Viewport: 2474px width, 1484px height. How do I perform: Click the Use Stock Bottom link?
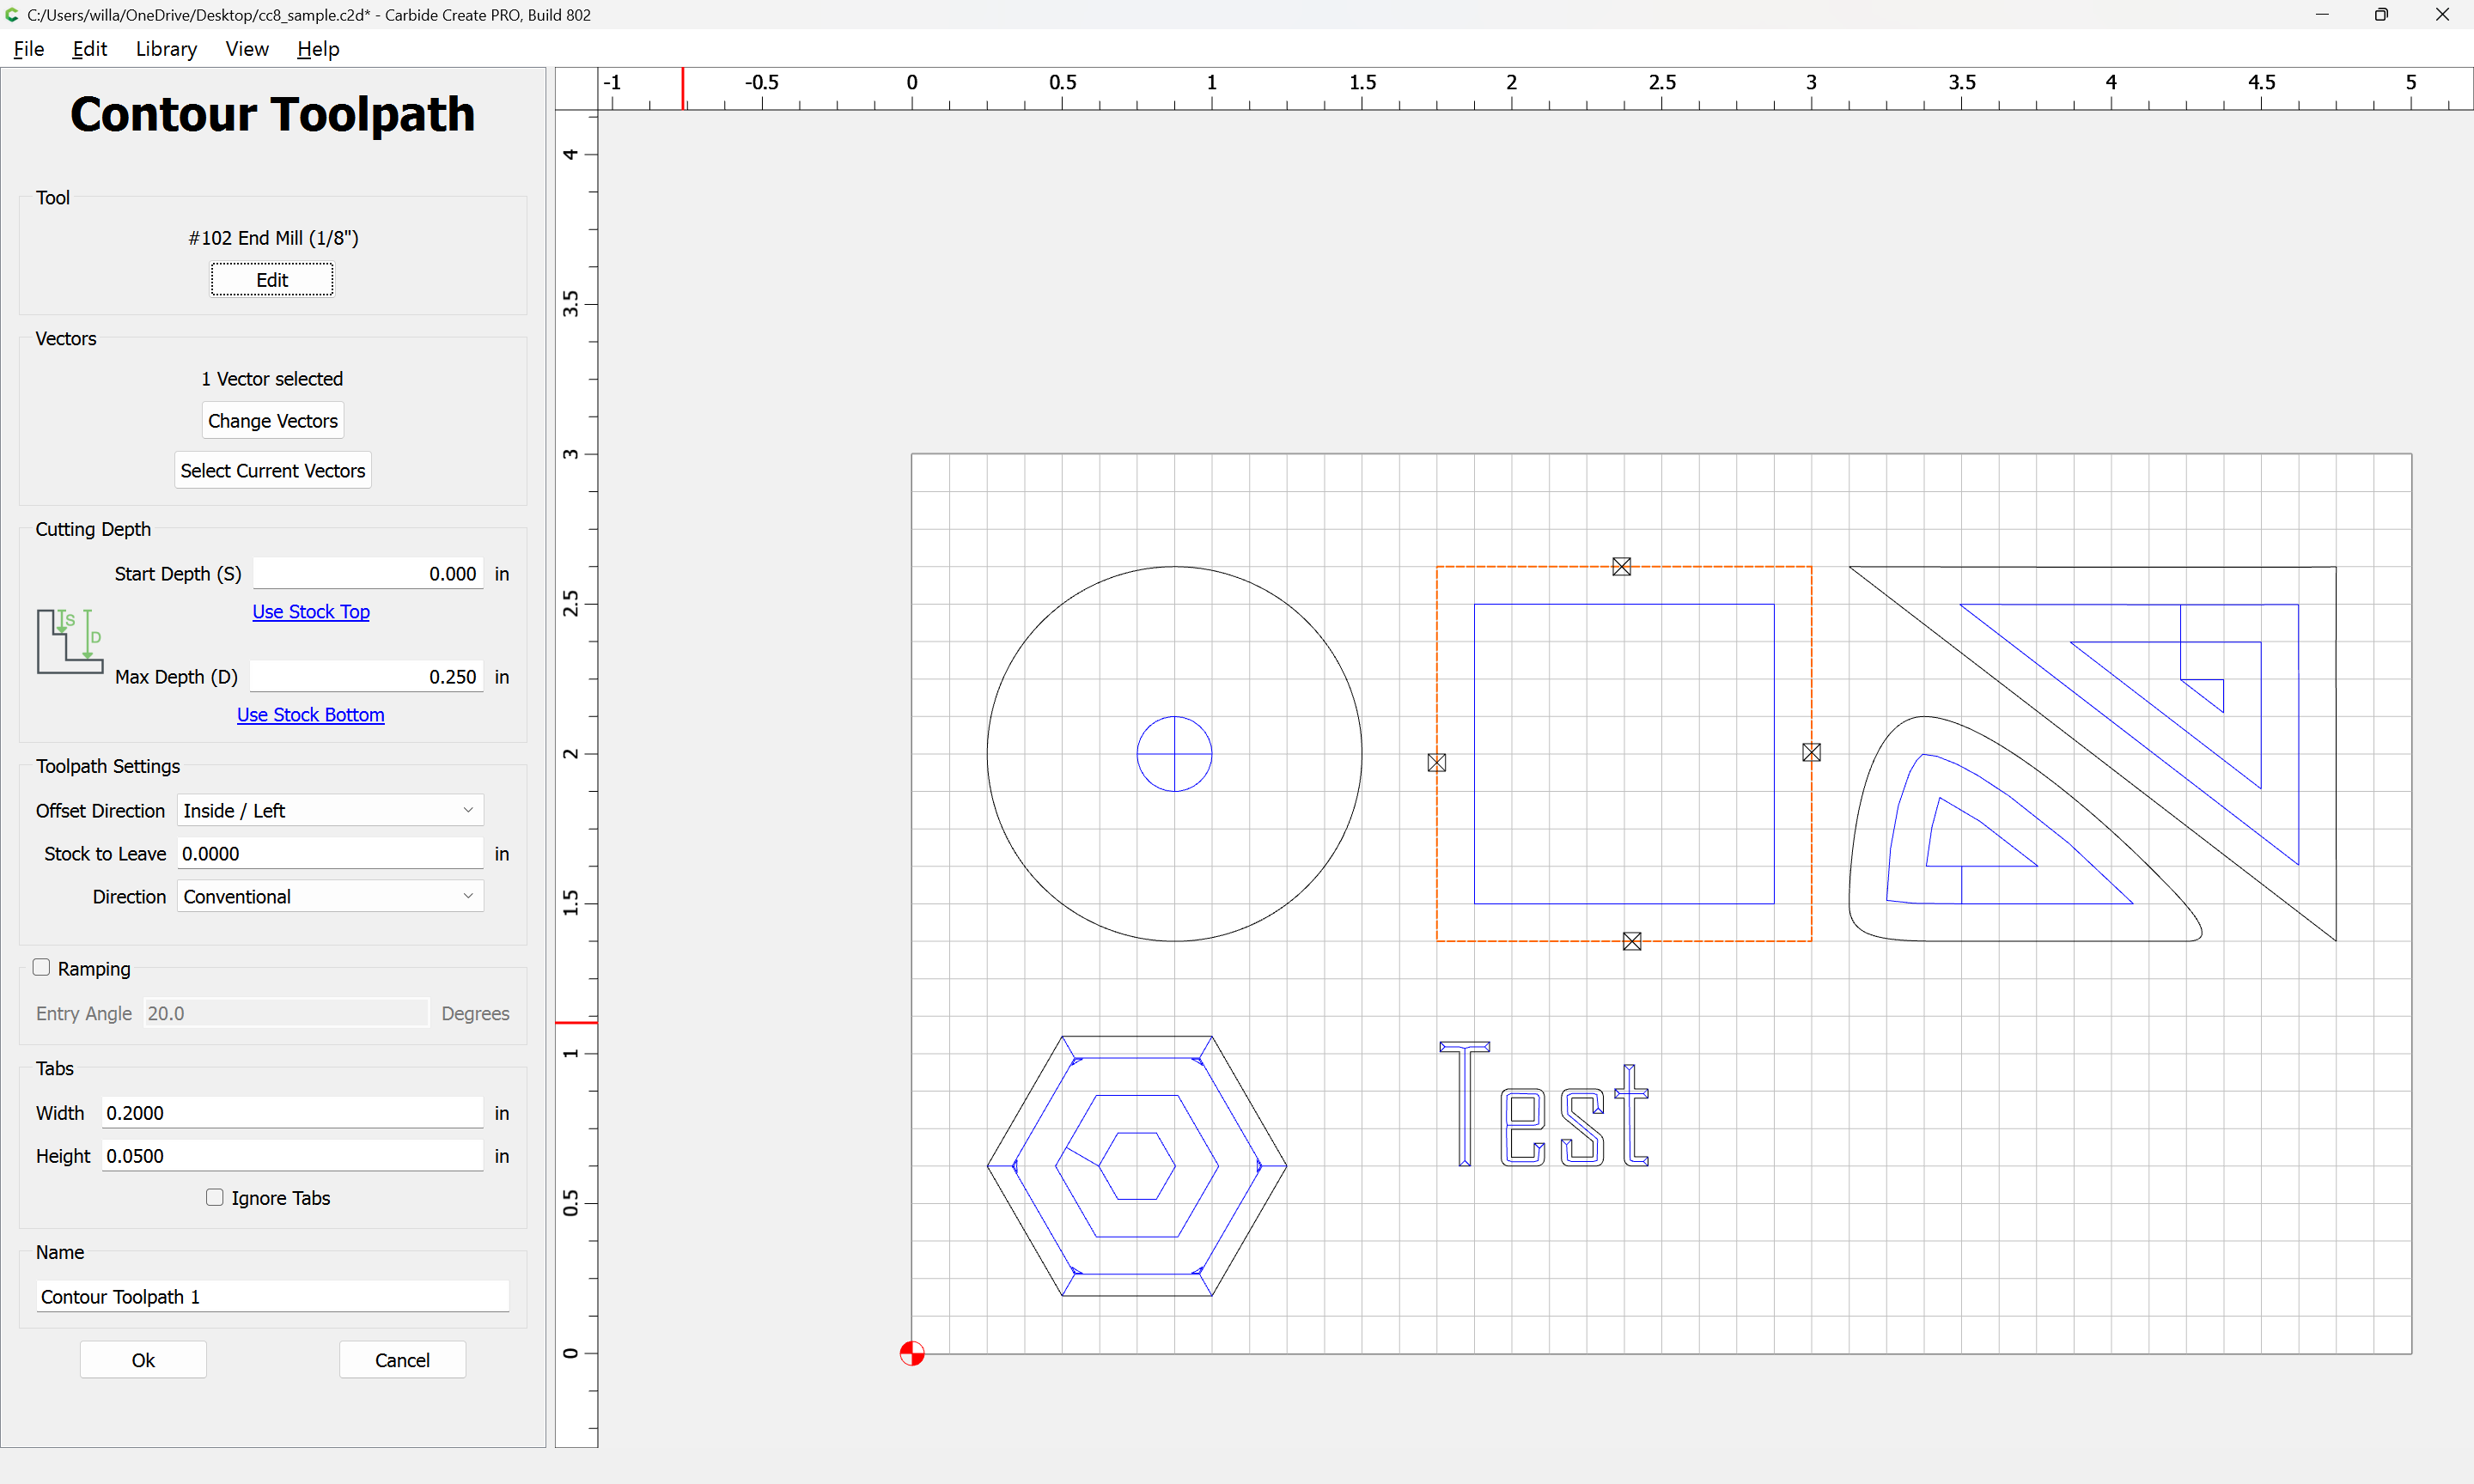(x=310, y=715)
